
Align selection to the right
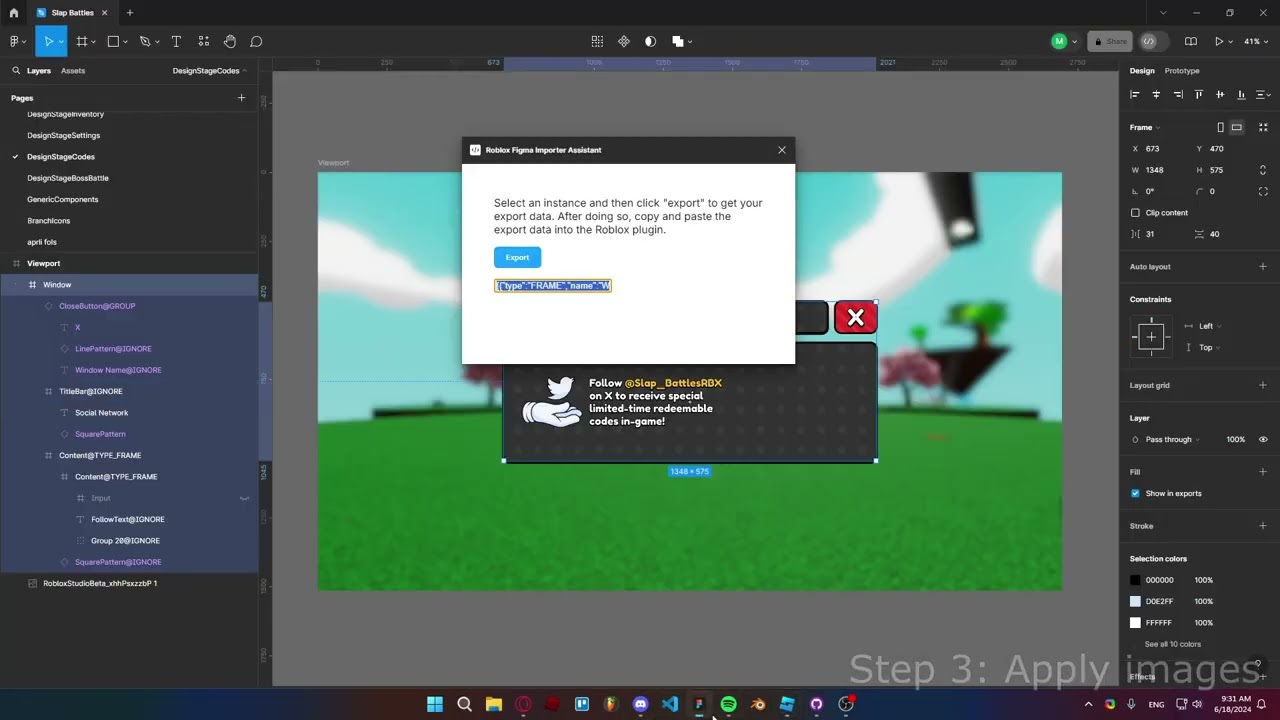click(1178, 94)
